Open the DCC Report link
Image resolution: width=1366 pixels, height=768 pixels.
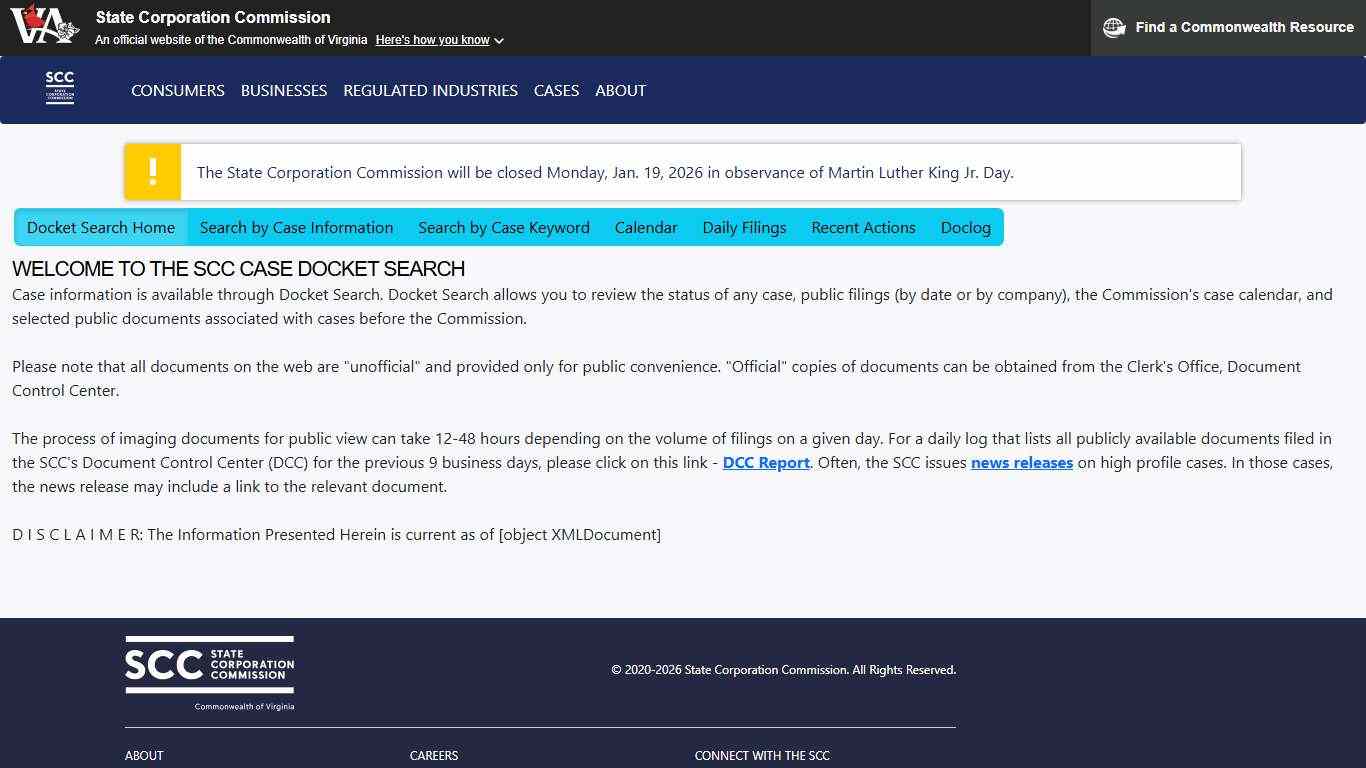point(765,462)
